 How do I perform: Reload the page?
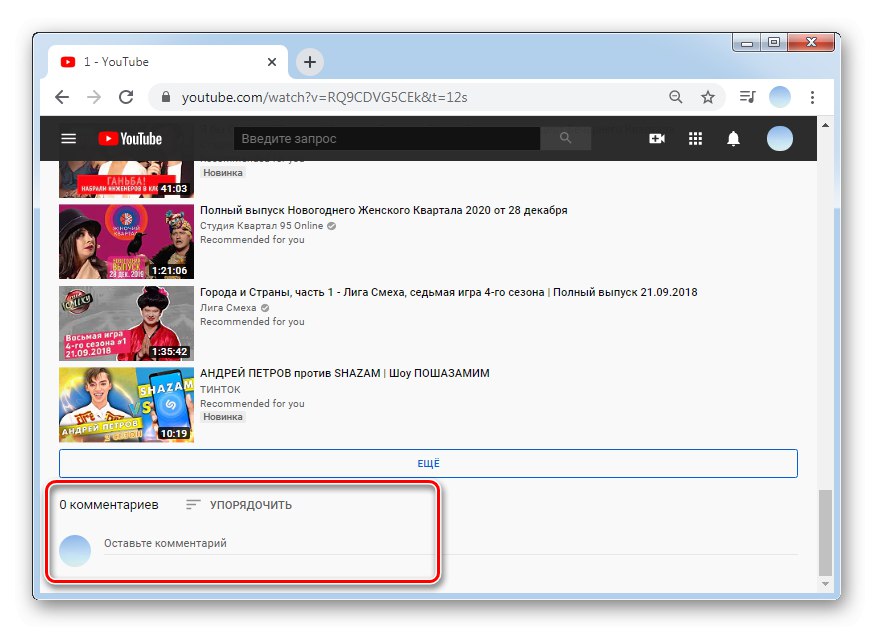pos(127,97)
